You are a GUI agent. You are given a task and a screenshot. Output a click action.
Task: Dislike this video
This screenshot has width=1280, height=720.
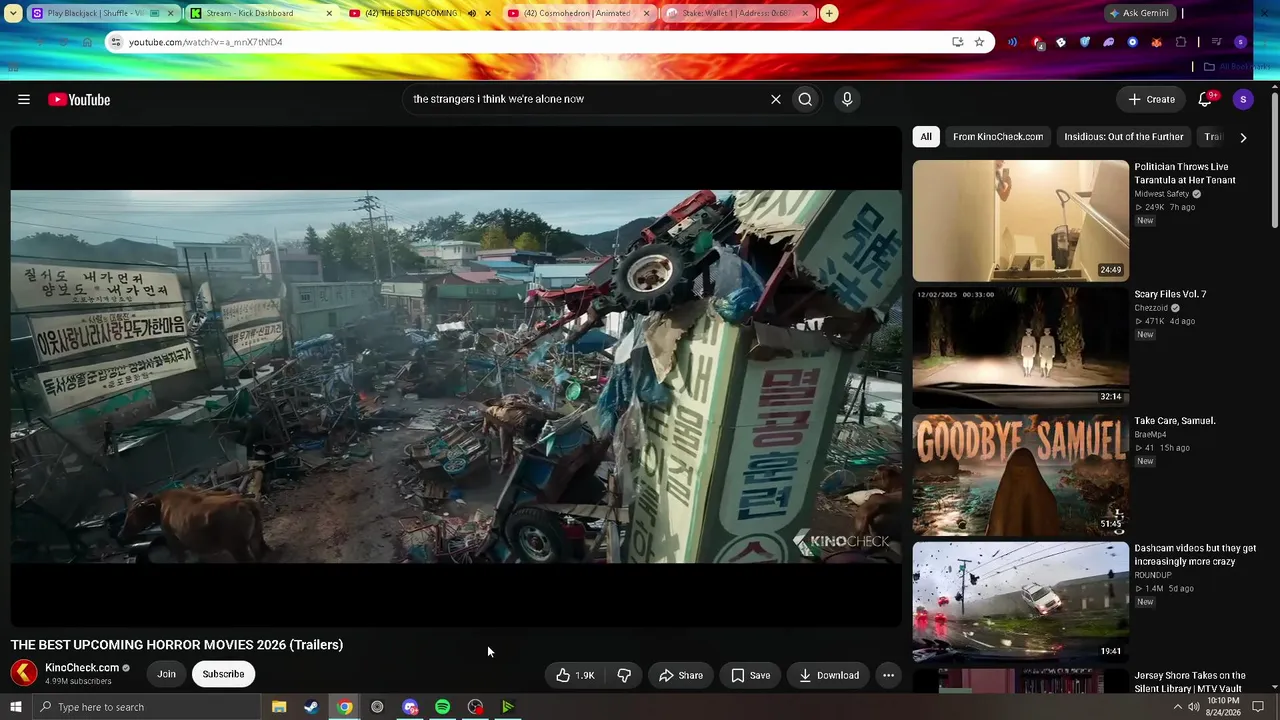coord(624,675)
